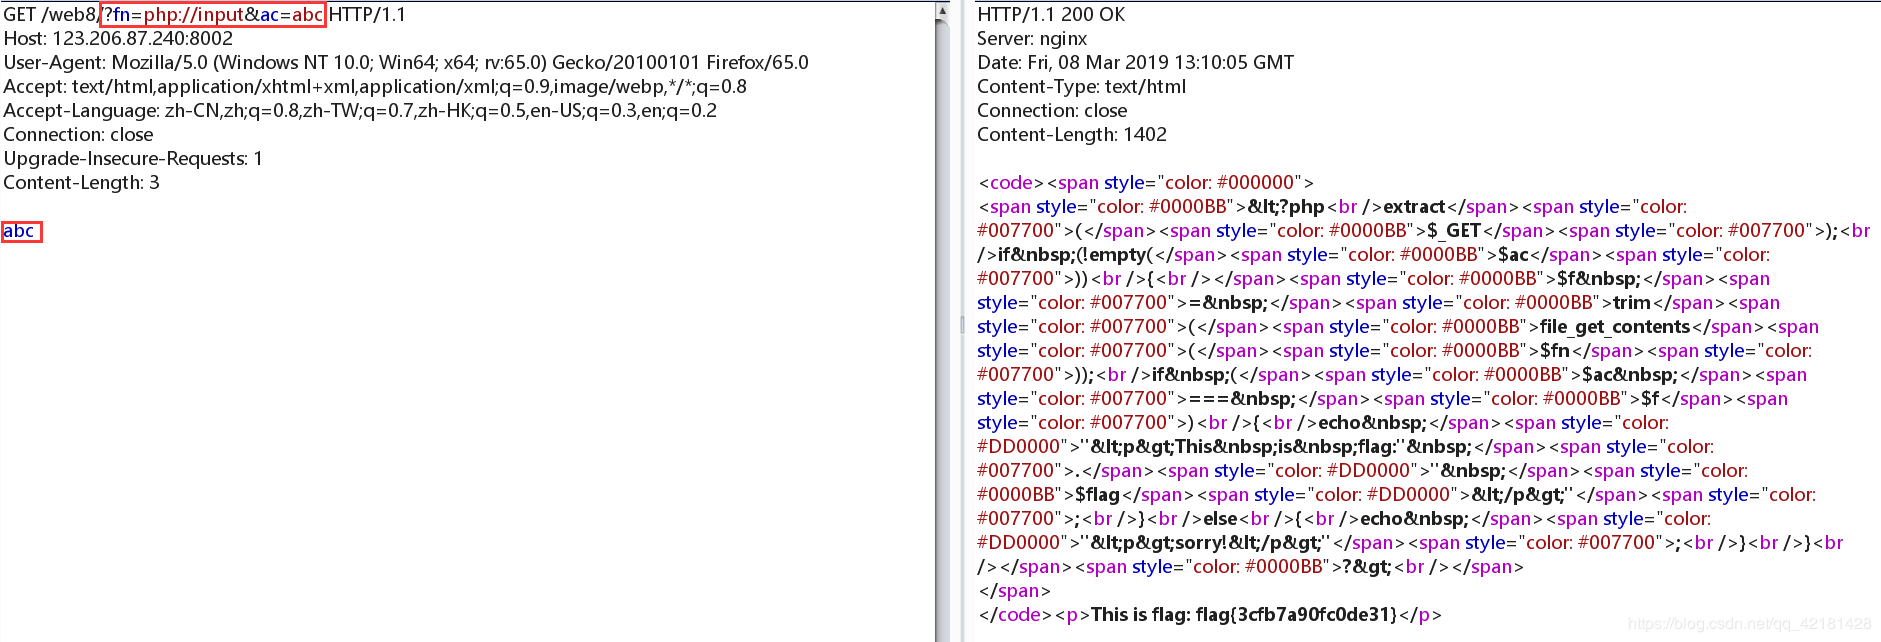This screenshot has height=642, width=1881.
Task: Click the abc request body text
Action: [x=20, y=231]
